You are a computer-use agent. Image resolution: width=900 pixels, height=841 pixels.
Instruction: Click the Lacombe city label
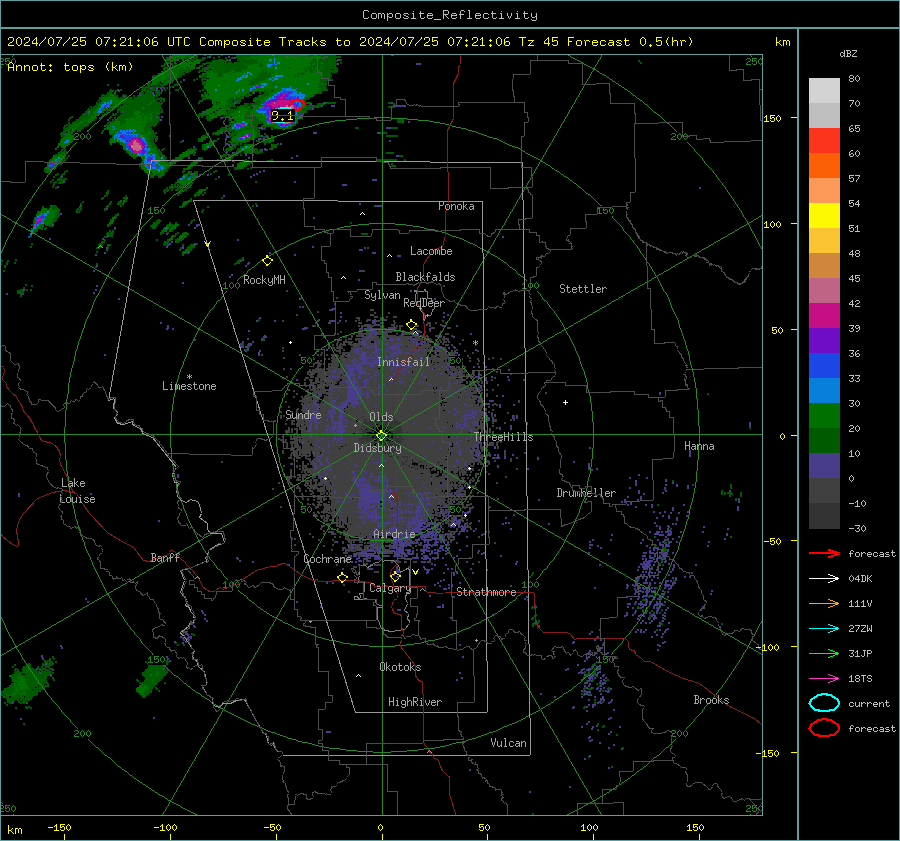click(431, 251)
